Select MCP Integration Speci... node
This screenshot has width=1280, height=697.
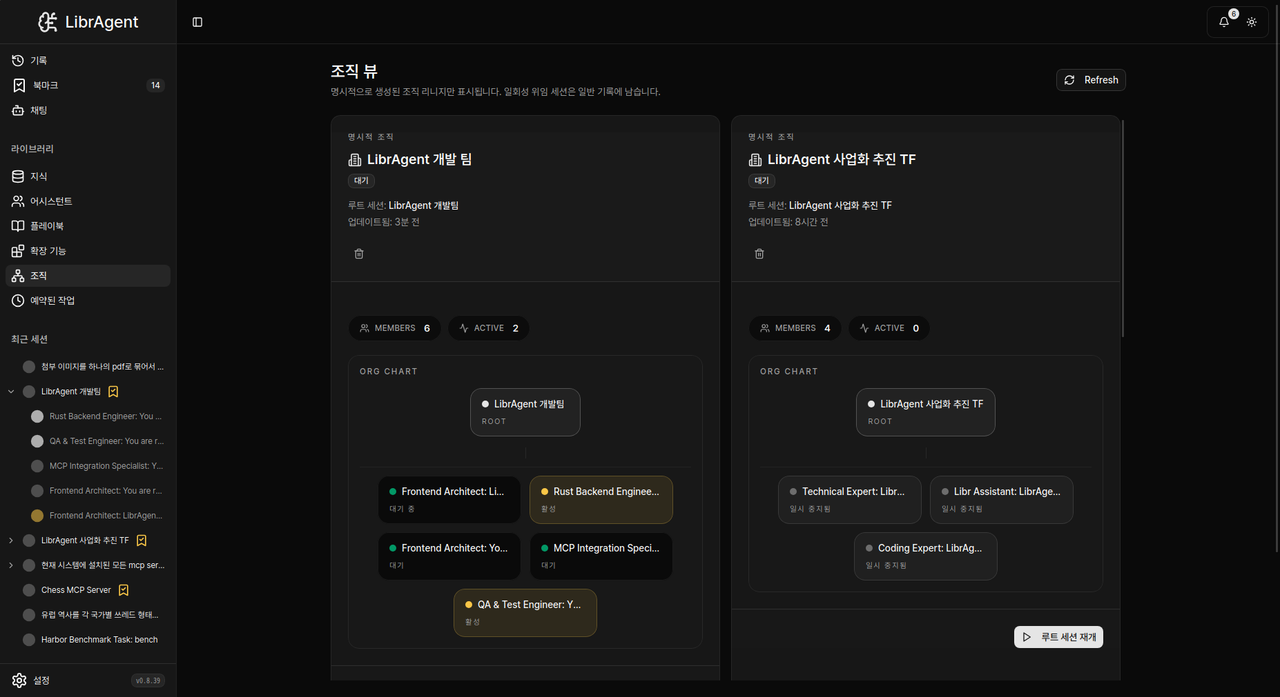click(601, 556)
